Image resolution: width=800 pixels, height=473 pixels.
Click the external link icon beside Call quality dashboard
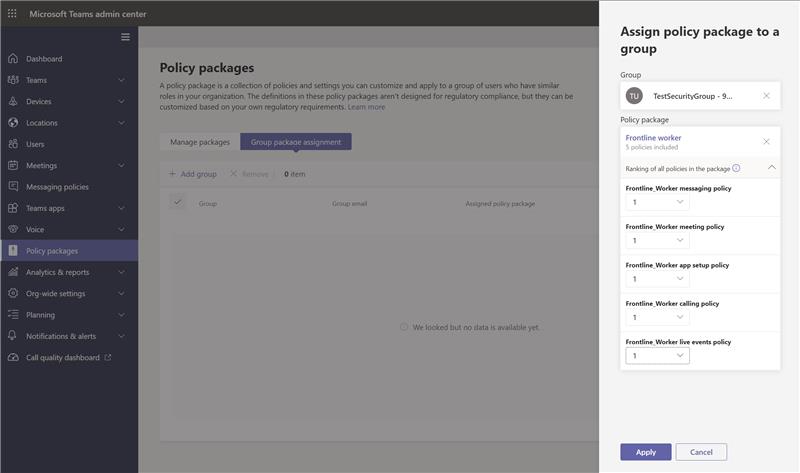(x=108, y=357)
